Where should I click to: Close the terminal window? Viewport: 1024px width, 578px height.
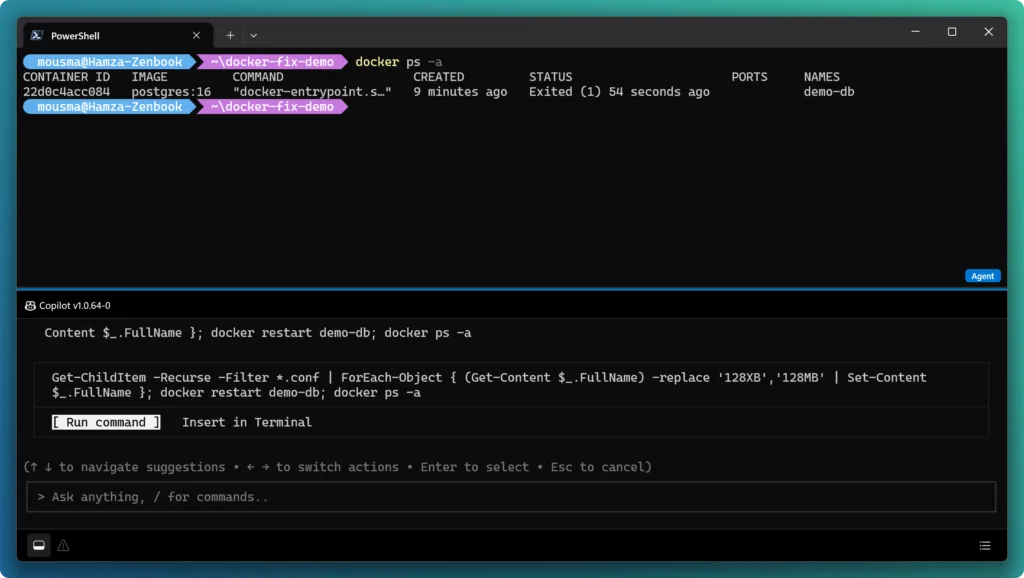point(989,32)
